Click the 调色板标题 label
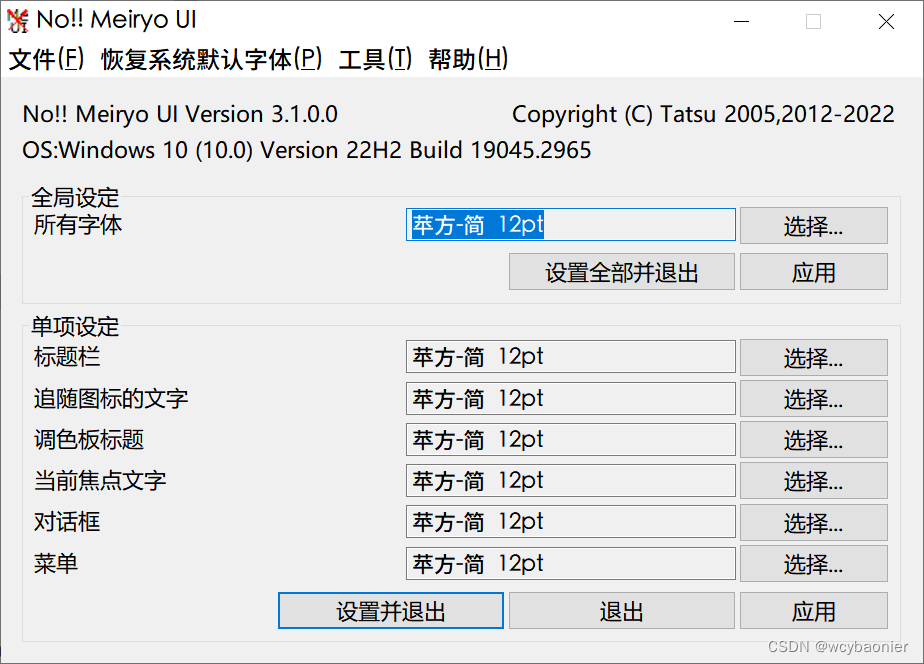 click(88, 440)
